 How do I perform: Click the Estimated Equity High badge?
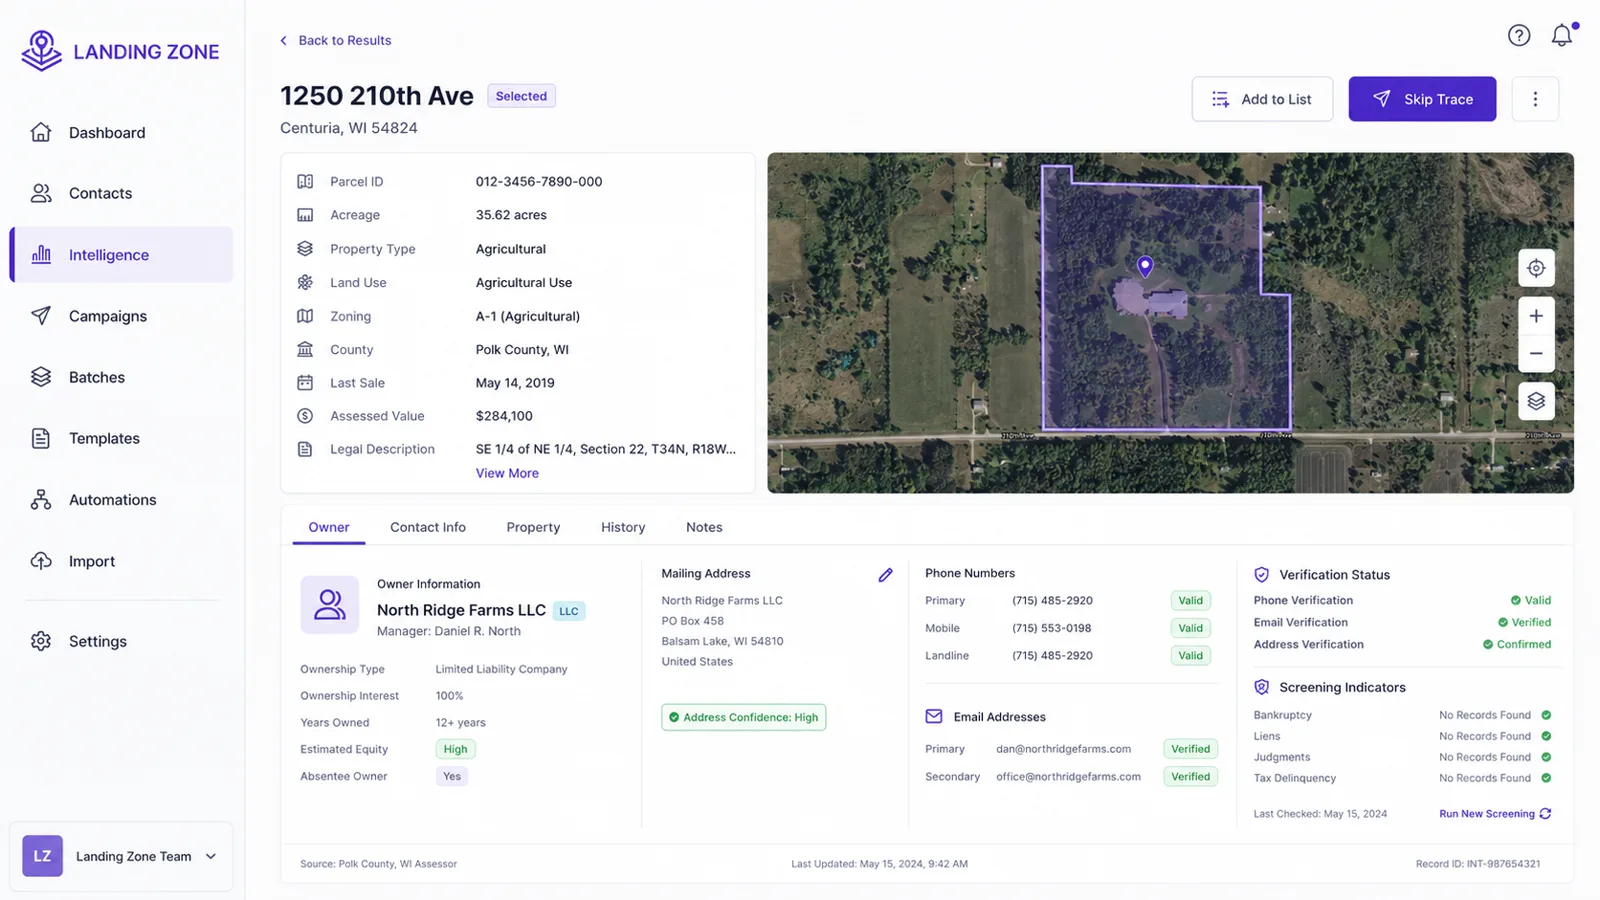tap(456, 749)
